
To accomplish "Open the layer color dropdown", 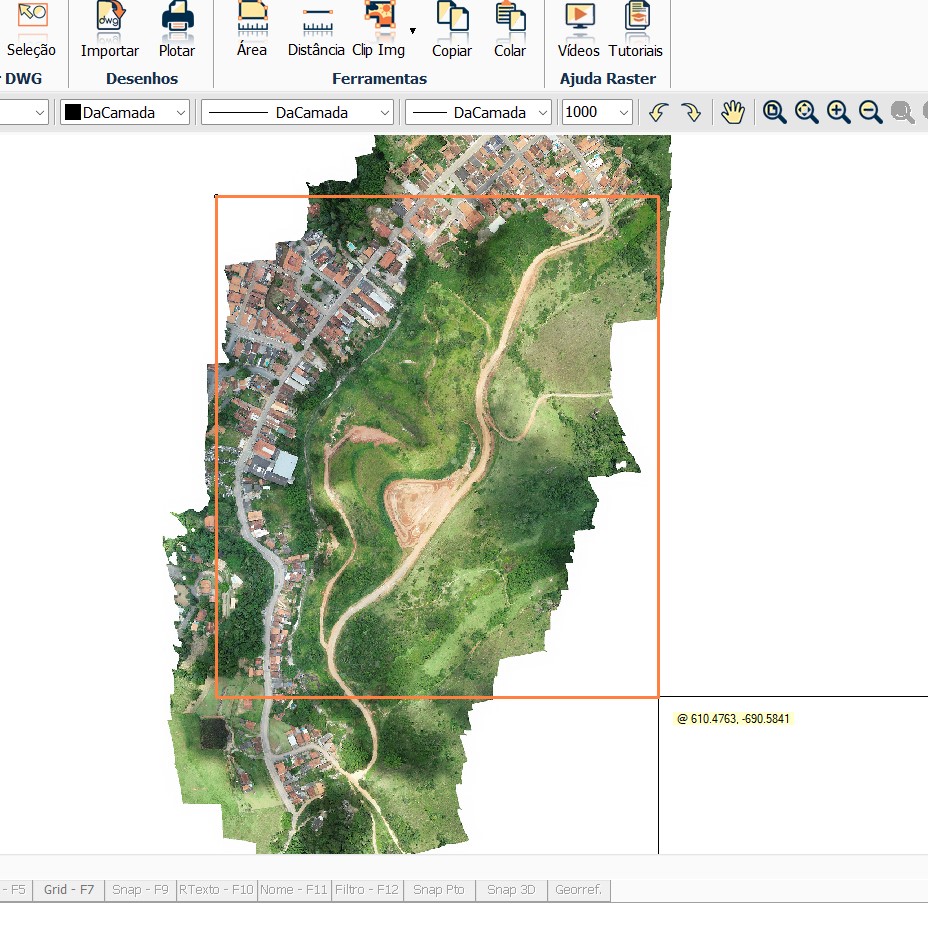I will 180,112.
